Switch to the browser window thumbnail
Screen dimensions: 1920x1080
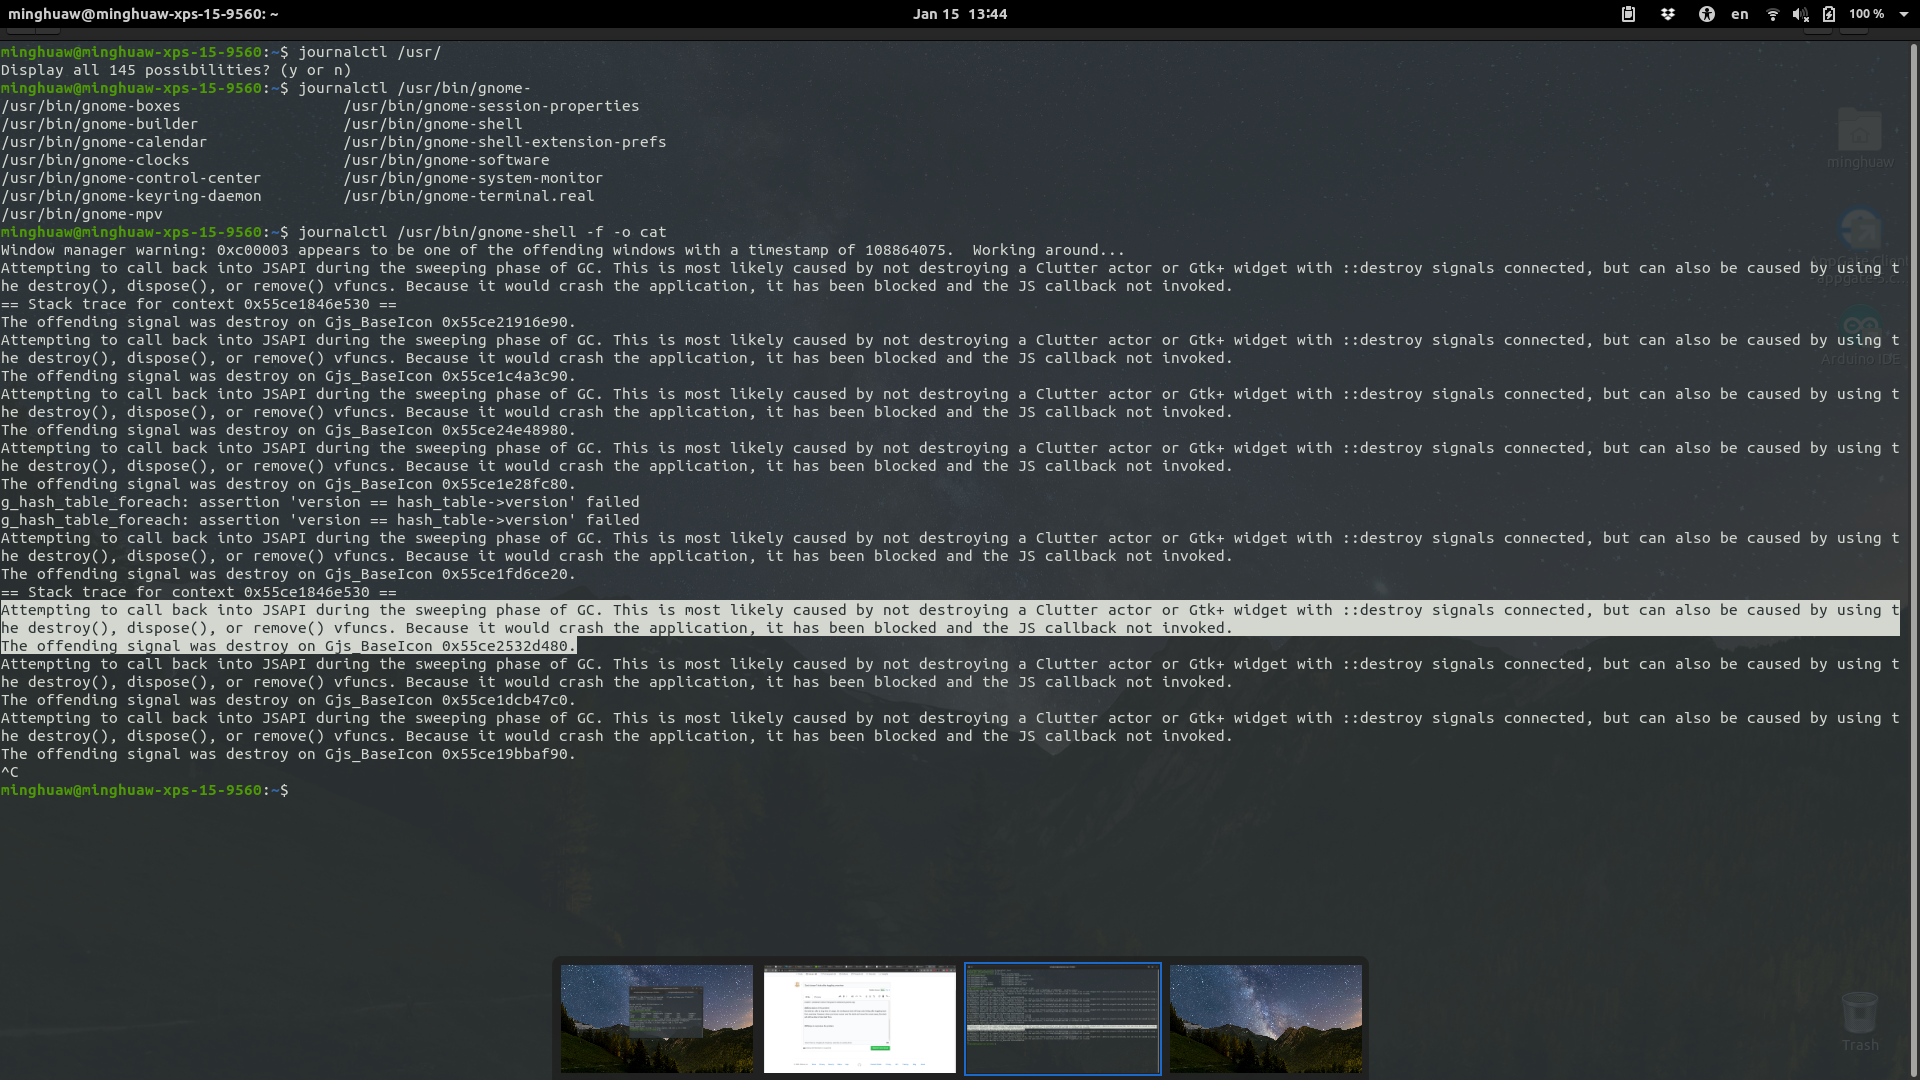click(859, 1018)
